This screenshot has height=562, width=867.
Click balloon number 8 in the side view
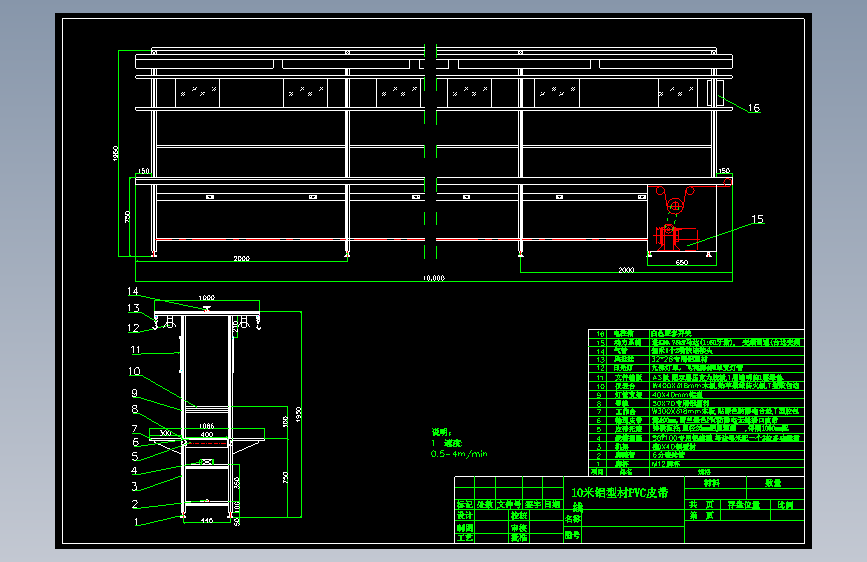pyautogui.click(x=134, y=409)
